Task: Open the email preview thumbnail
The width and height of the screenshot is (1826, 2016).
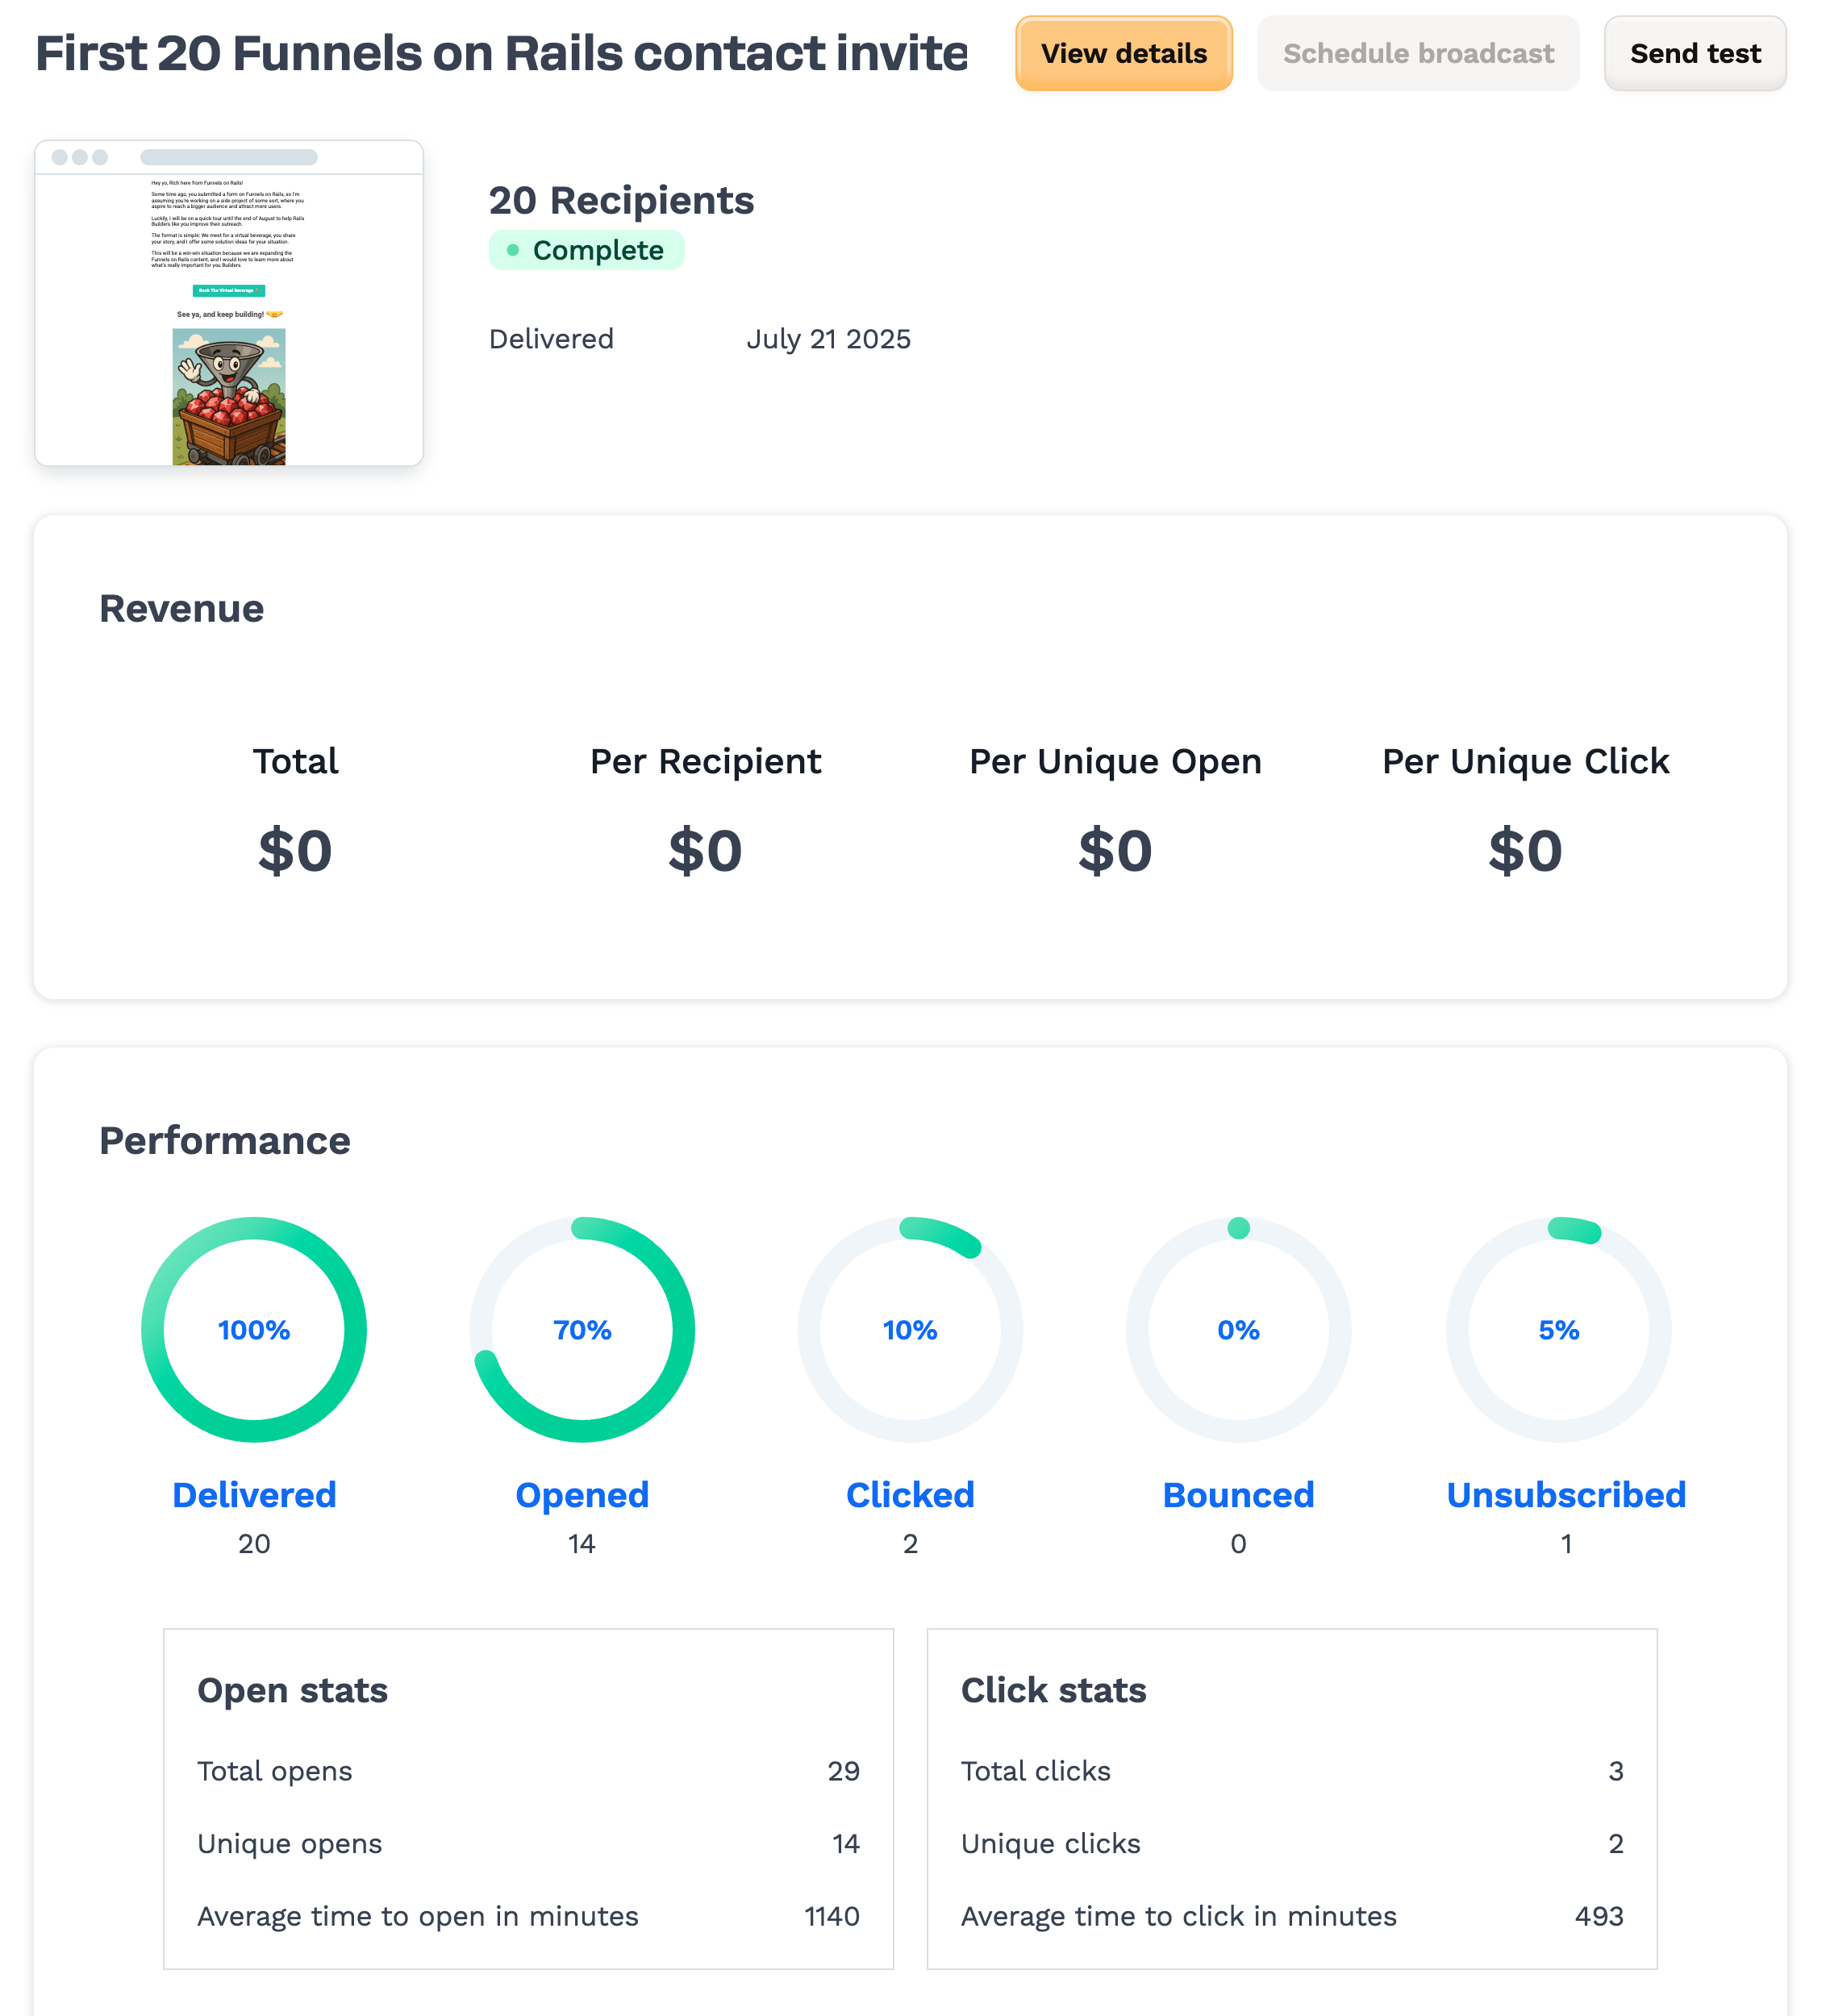Action: 229,303
